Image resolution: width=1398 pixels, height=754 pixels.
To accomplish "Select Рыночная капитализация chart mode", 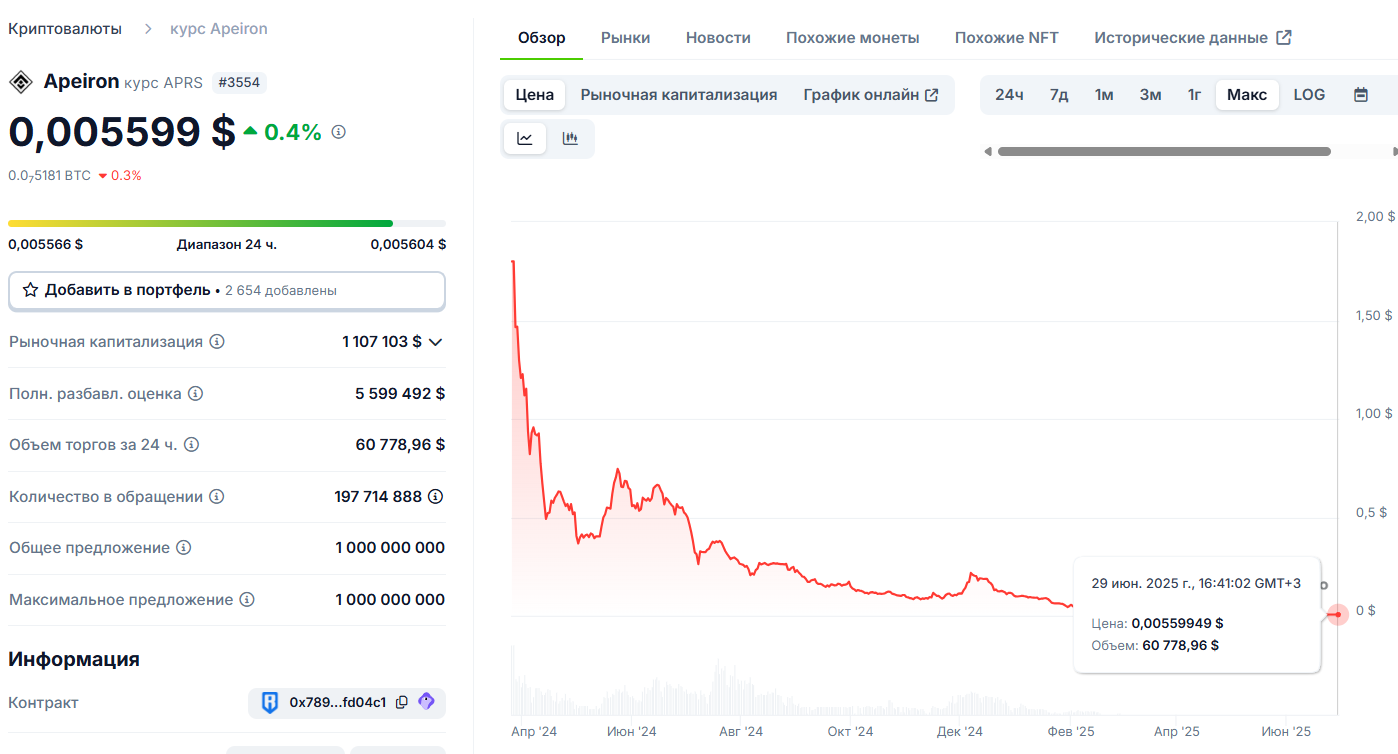I will tap(679, 95).
